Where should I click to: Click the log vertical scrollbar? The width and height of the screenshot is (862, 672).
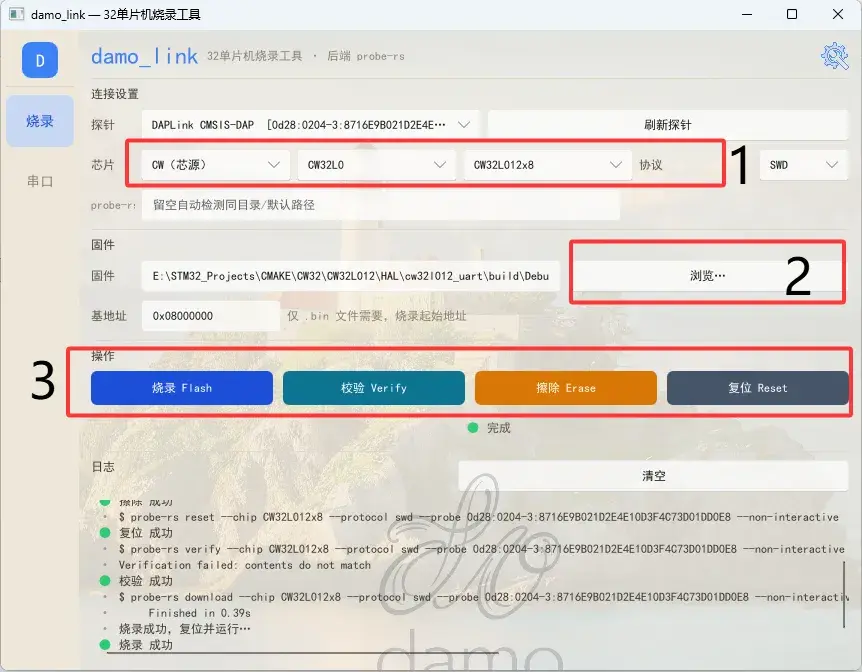pyautogui.click(x=844, y=594)
